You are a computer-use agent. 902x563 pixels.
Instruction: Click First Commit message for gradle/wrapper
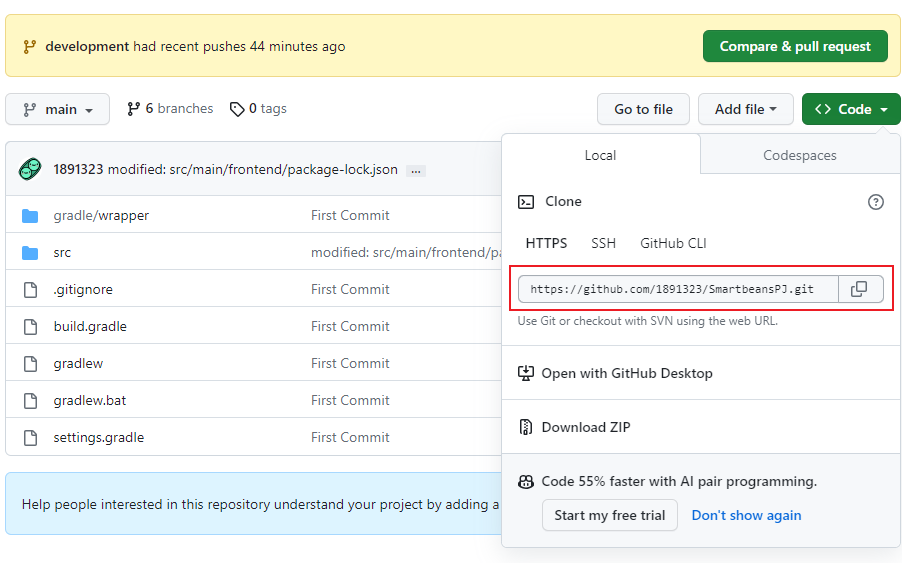350,216
